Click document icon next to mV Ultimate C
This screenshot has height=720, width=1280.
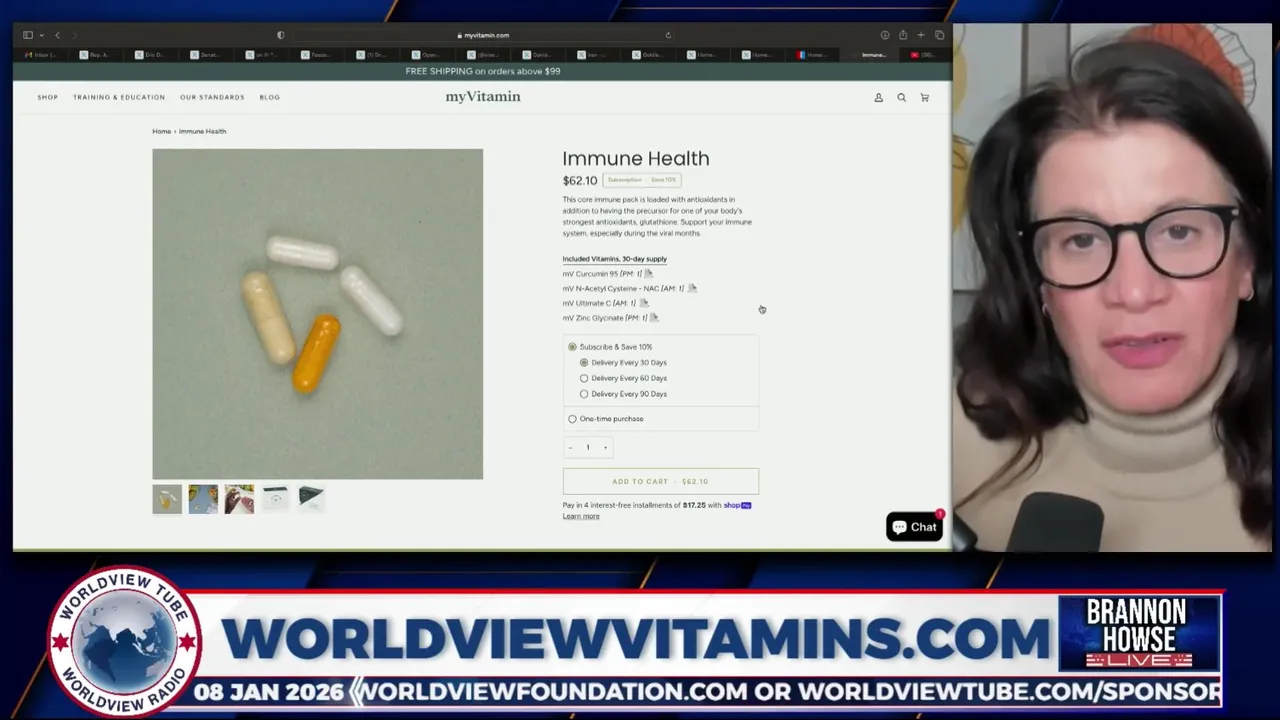click(644, 303)
